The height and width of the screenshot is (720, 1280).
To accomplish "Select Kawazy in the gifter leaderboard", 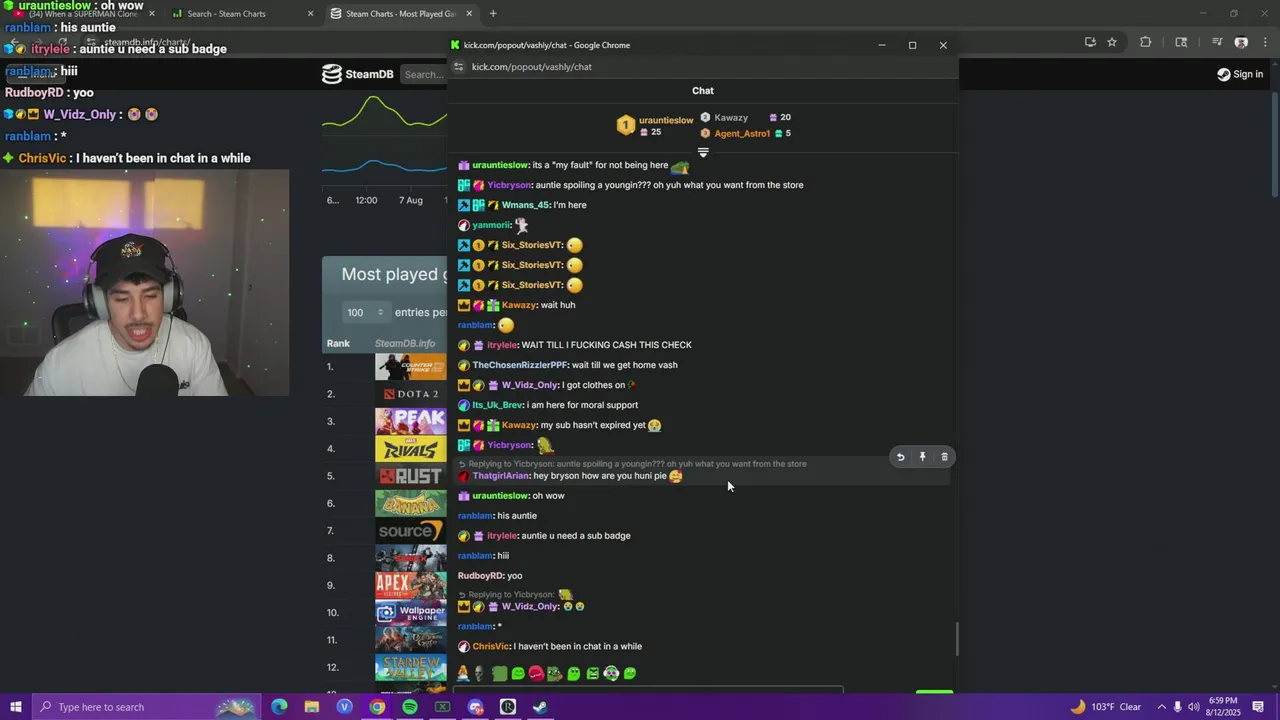I will click(731, 117).
